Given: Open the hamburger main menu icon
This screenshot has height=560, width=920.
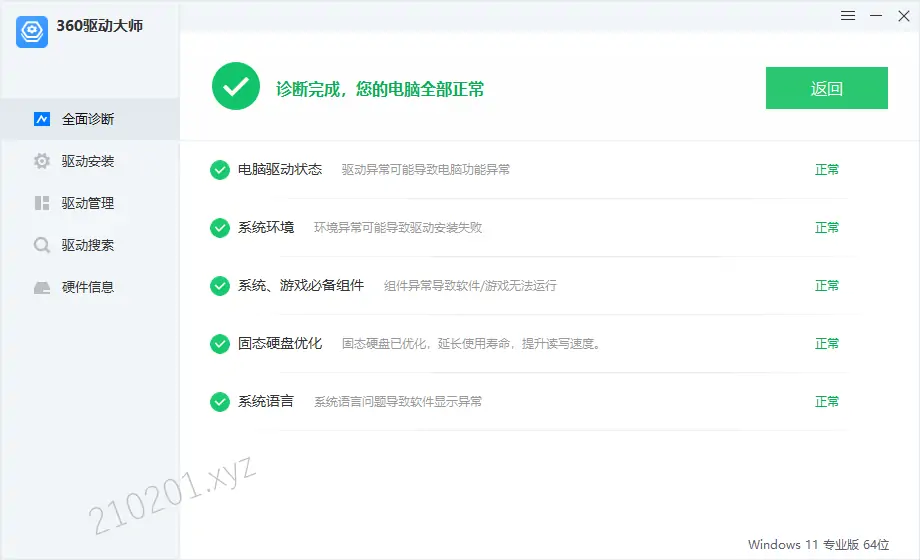Looking at the screenshot, I should 848,16.
